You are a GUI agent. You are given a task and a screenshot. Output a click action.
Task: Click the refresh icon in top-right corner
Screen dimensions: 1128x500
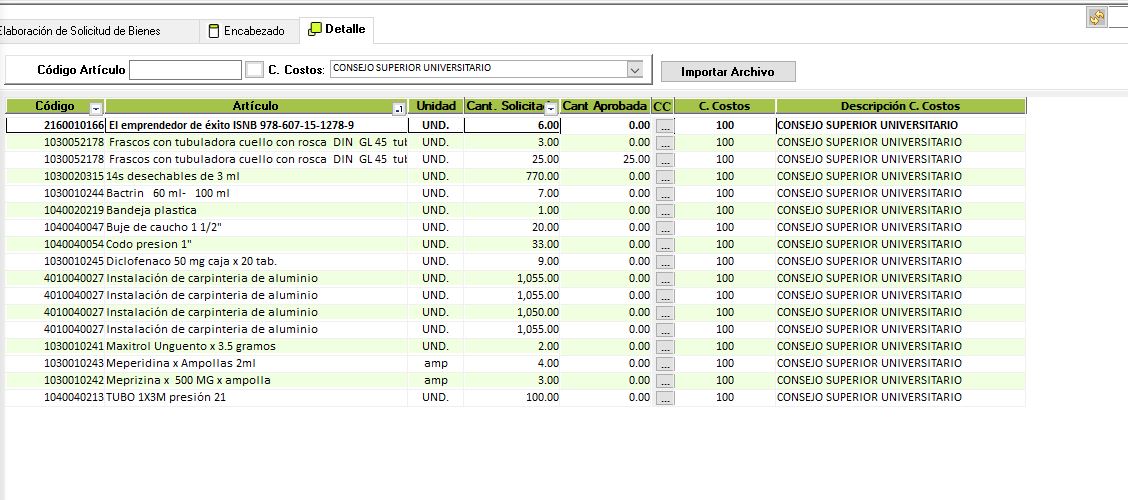point(1096,18)
